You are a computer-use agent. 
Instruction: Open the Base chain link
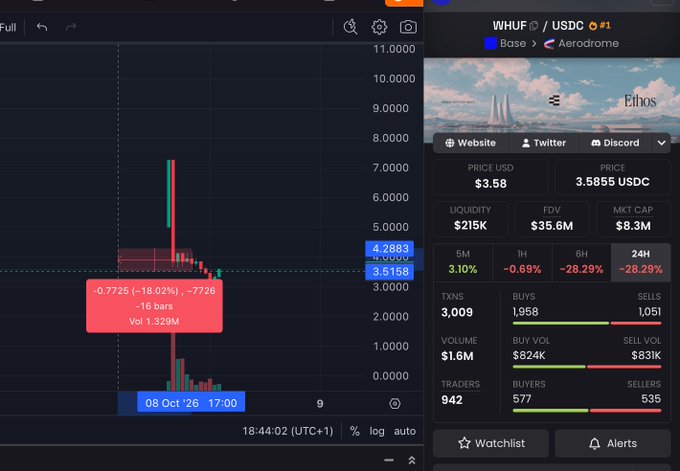coord(505,43)
